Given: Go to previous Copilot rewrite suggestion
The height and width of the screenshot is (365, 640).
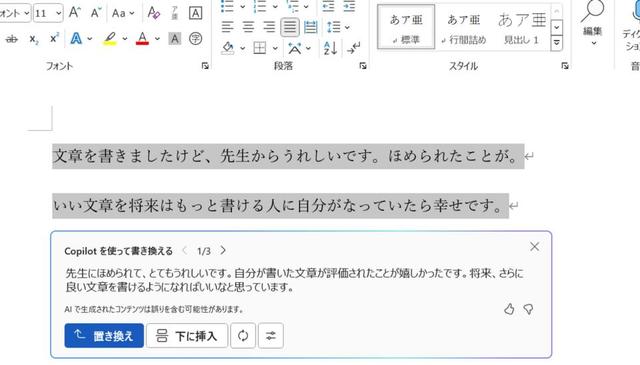Looking at the screenshot, I should [x=184, y=250].
